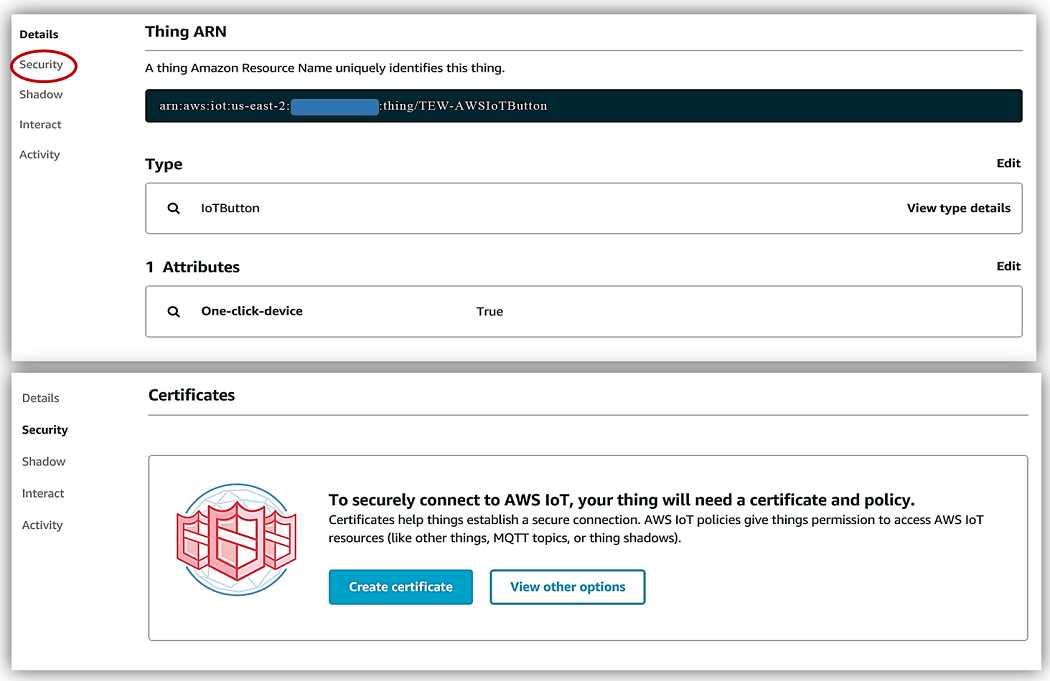This screenshot has height=681, width=1050.
Task: Switch to Interact in the Certificates sidebar
Action: click(x=43, y=494)
